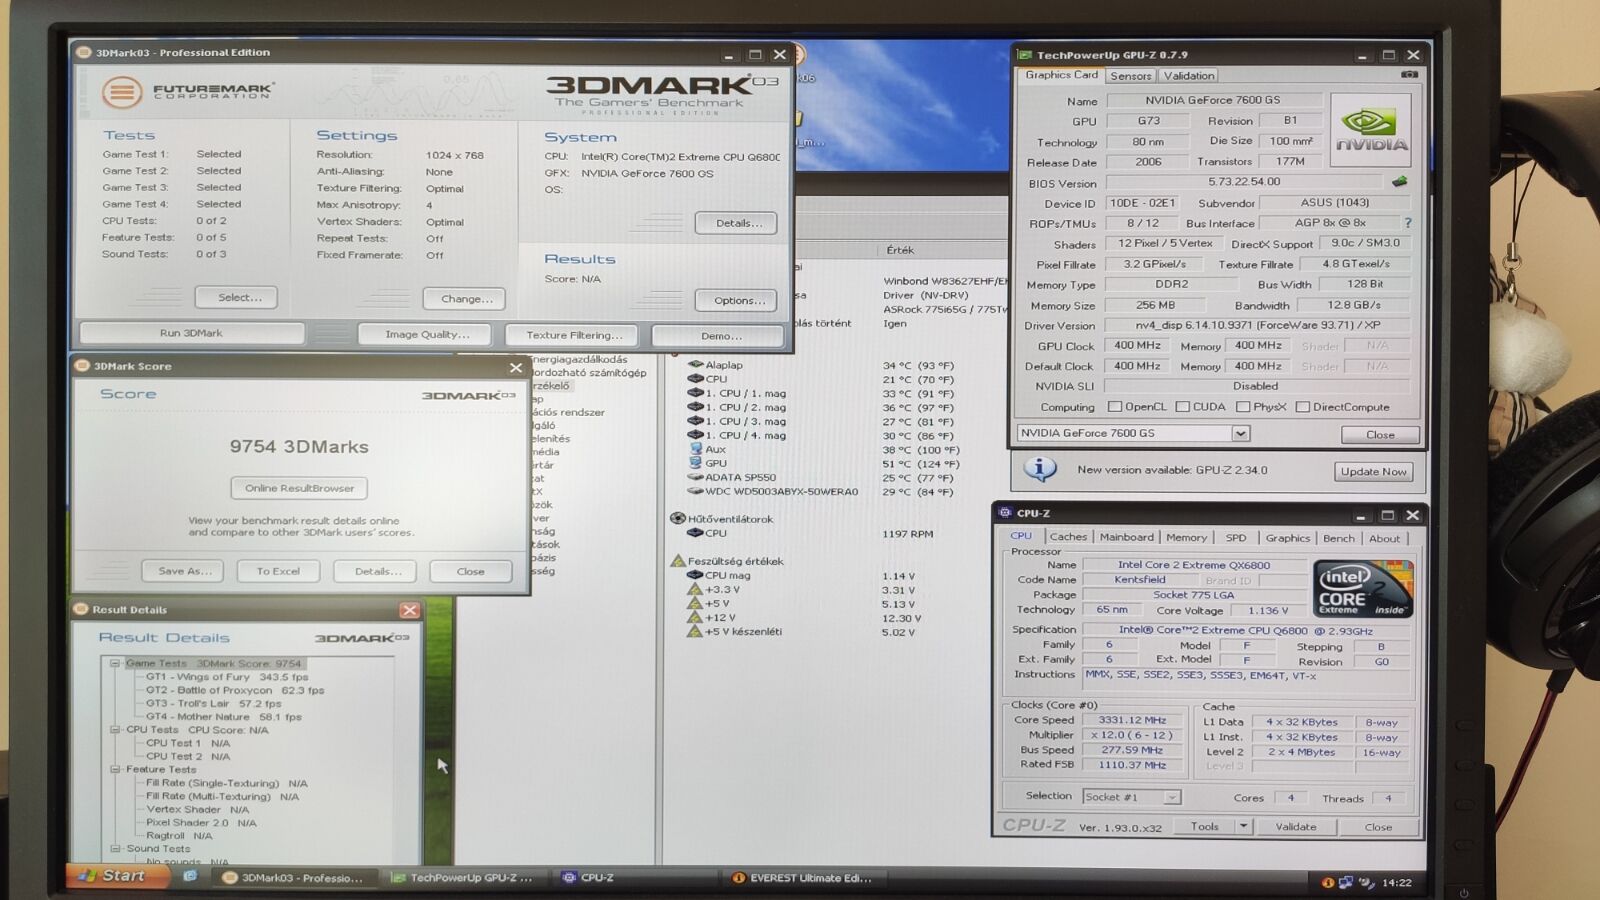Open the Socket #1 selection dropdown in CPU-Z
The image size is (1600, 900).
(1172, 797)
